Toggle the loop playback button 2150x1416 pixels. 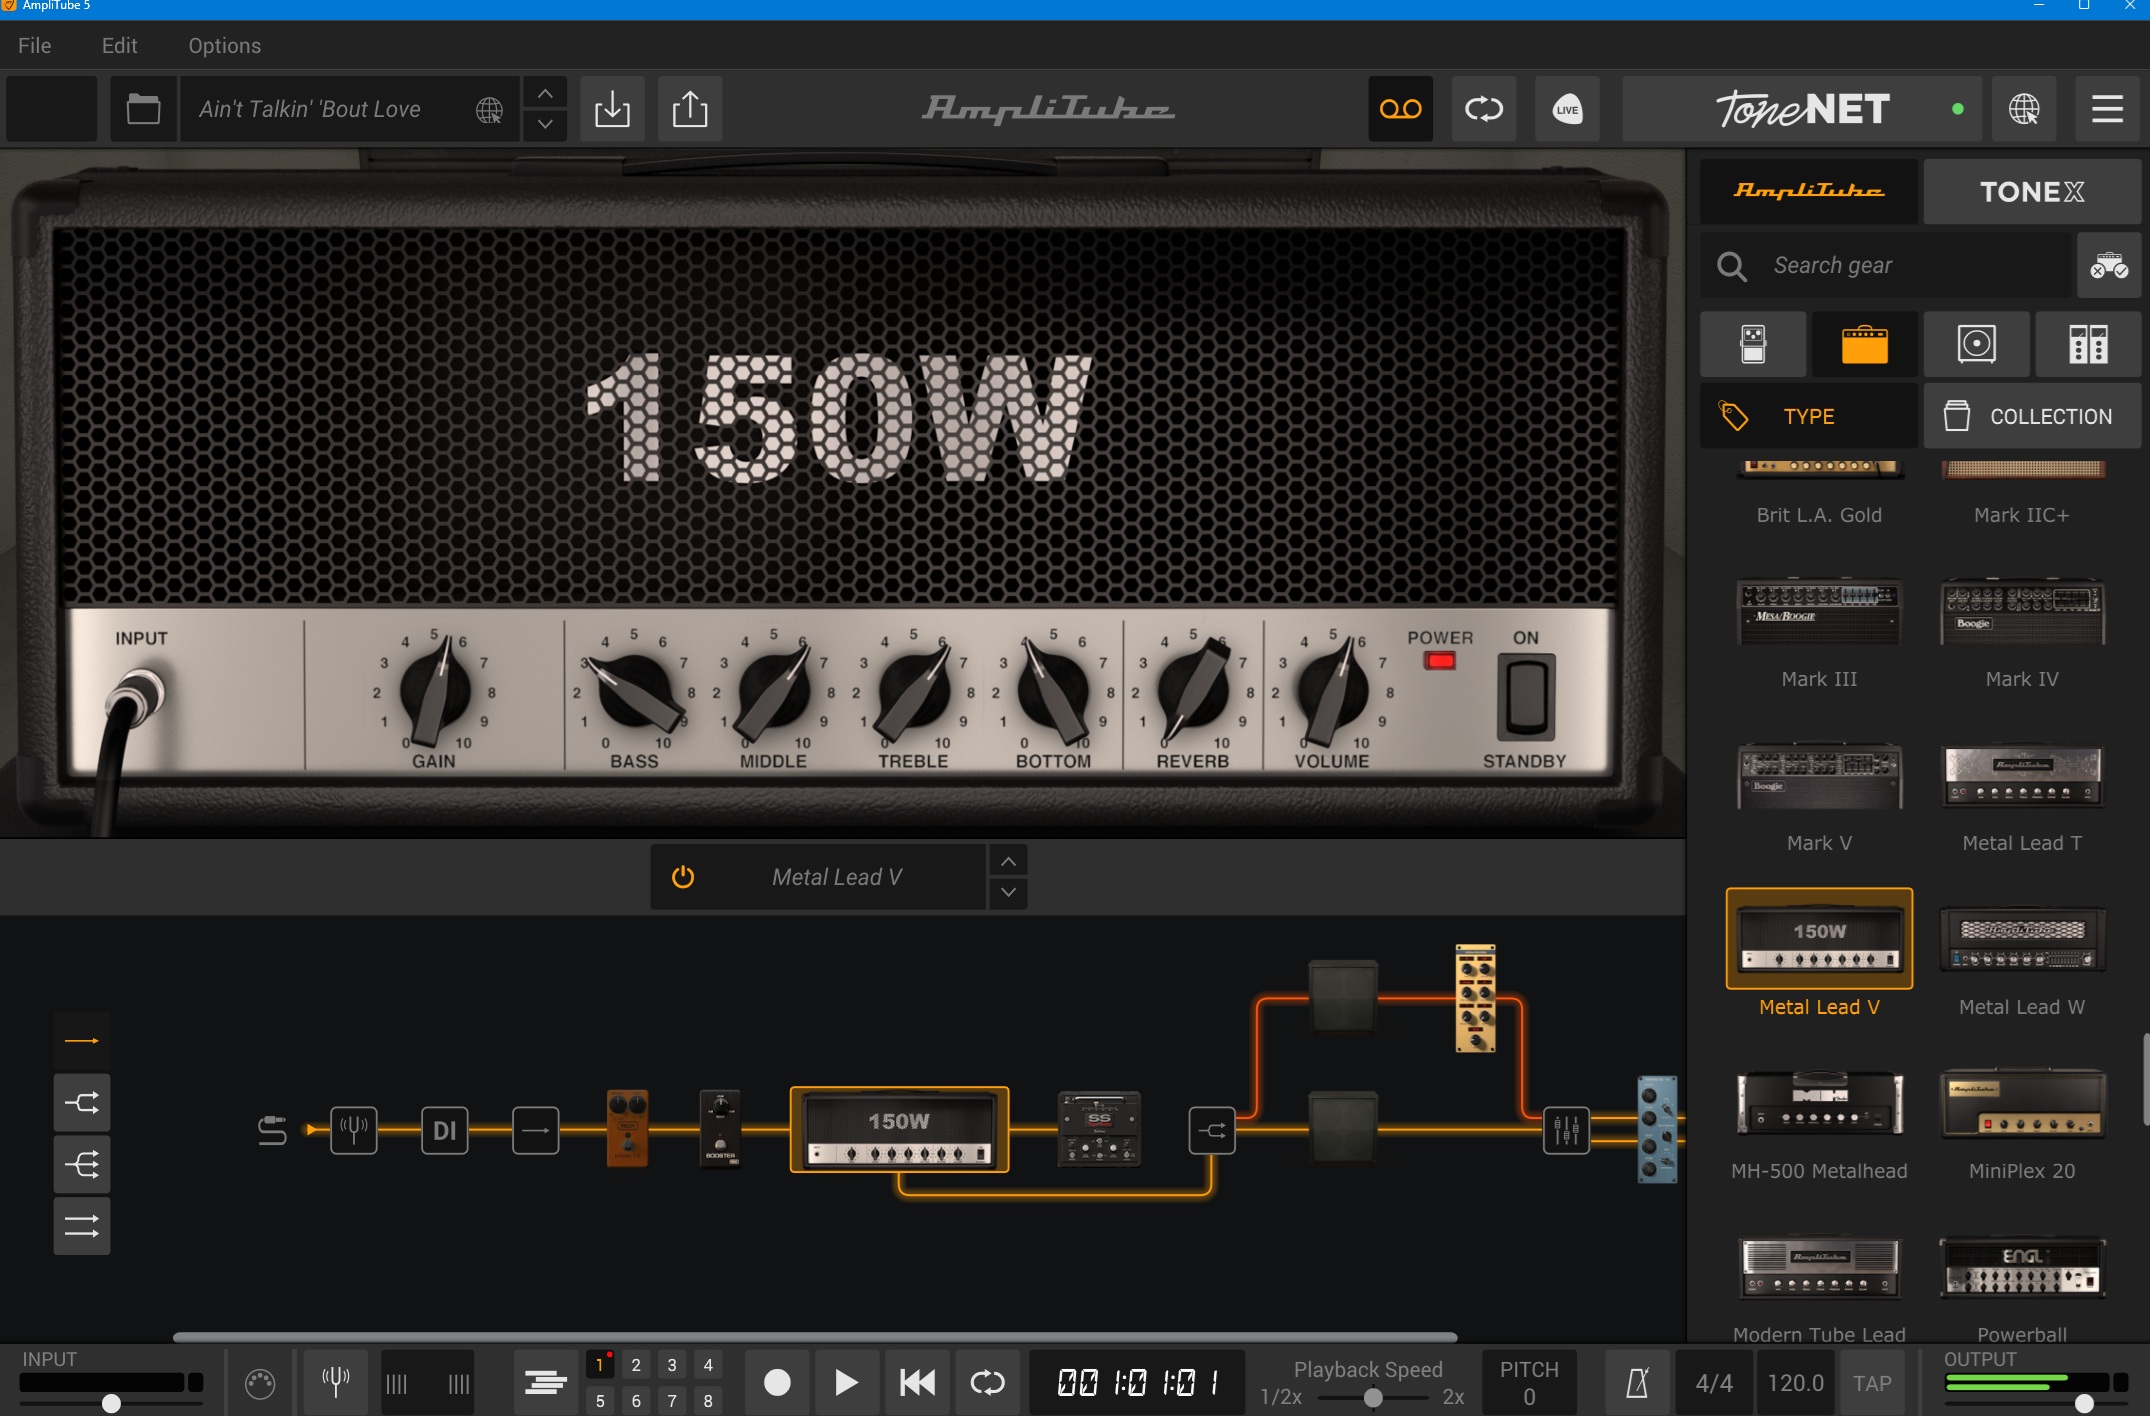tap(987, 1382)
